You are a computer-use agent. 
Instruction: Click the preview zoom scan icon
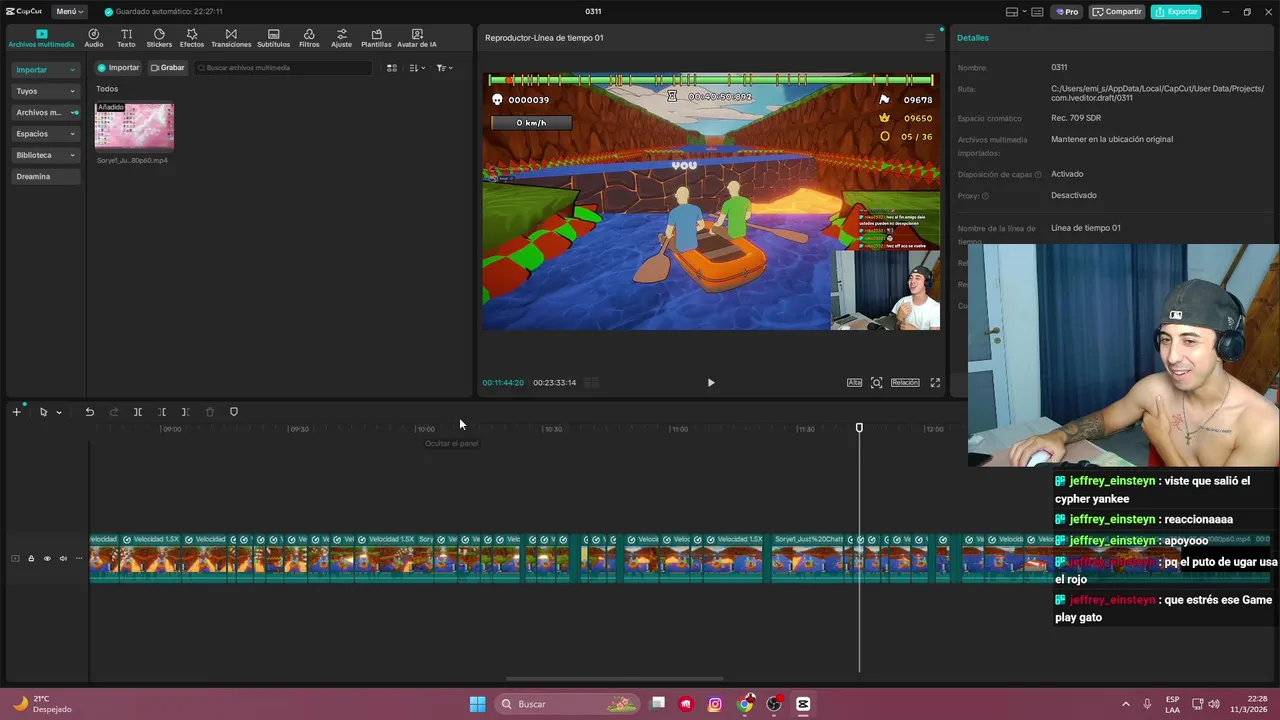(877, 383)
